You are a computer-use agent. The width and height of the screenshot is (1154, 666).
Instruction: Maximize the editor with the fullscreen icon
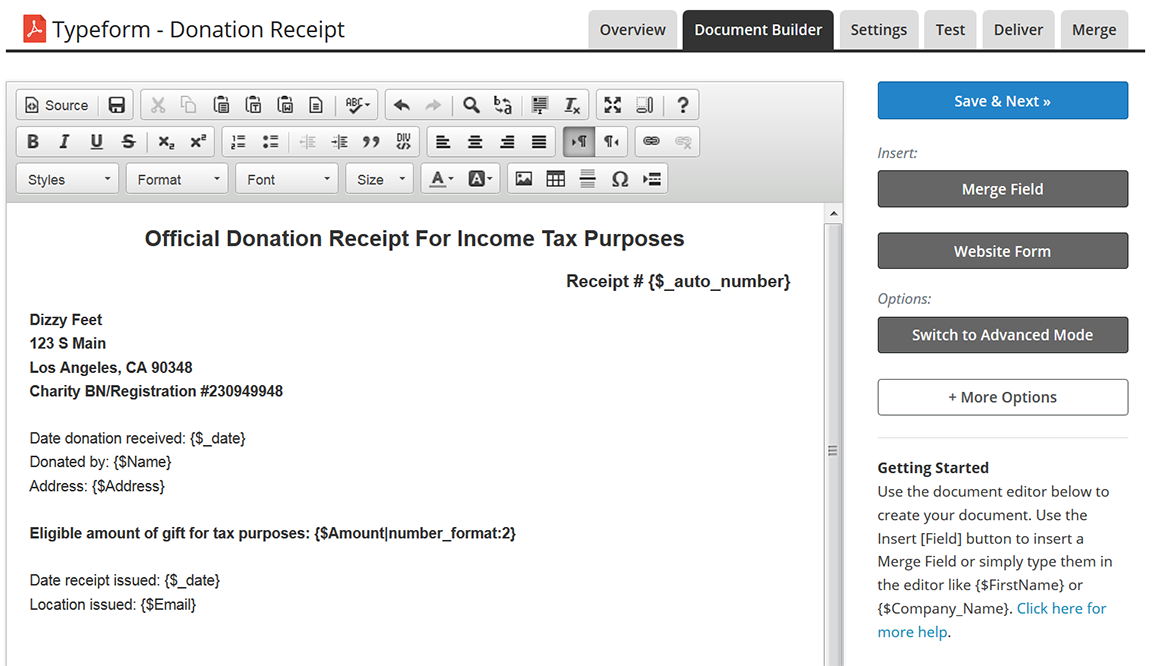pyautogui.click(x=613, y=105)
